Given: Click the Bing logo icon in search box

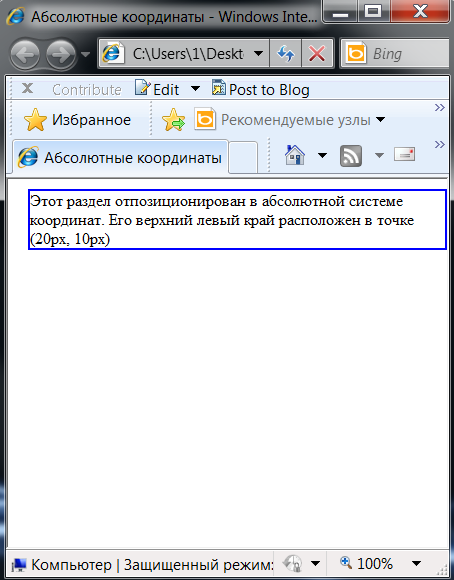Looking at the screenshot, I should (355, 54).
